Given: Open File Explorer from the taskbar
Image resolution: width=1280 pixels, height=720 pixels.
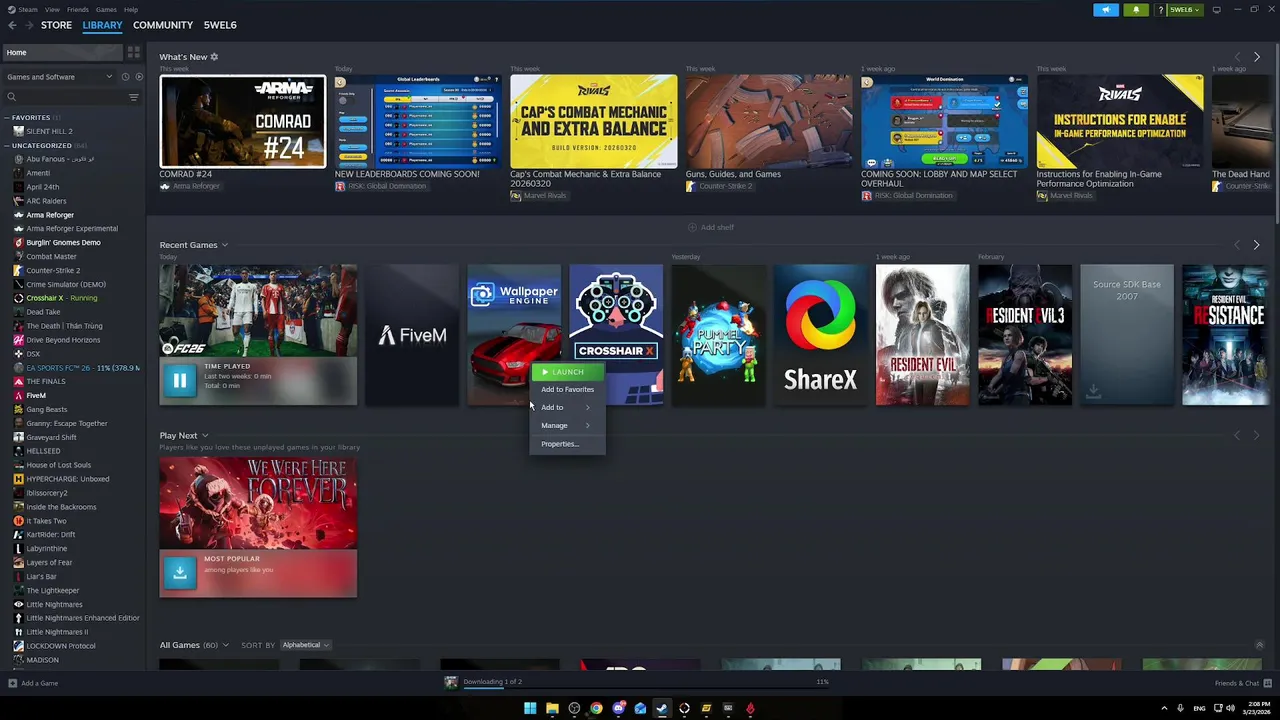Looking at the screenshot, I should [552, 708].
